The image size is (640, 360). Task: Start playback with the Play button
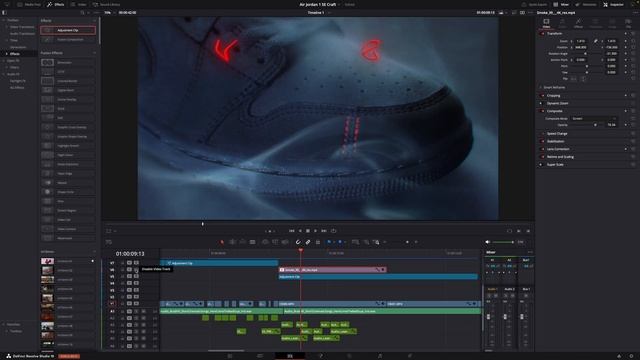(x=316, y=231)
